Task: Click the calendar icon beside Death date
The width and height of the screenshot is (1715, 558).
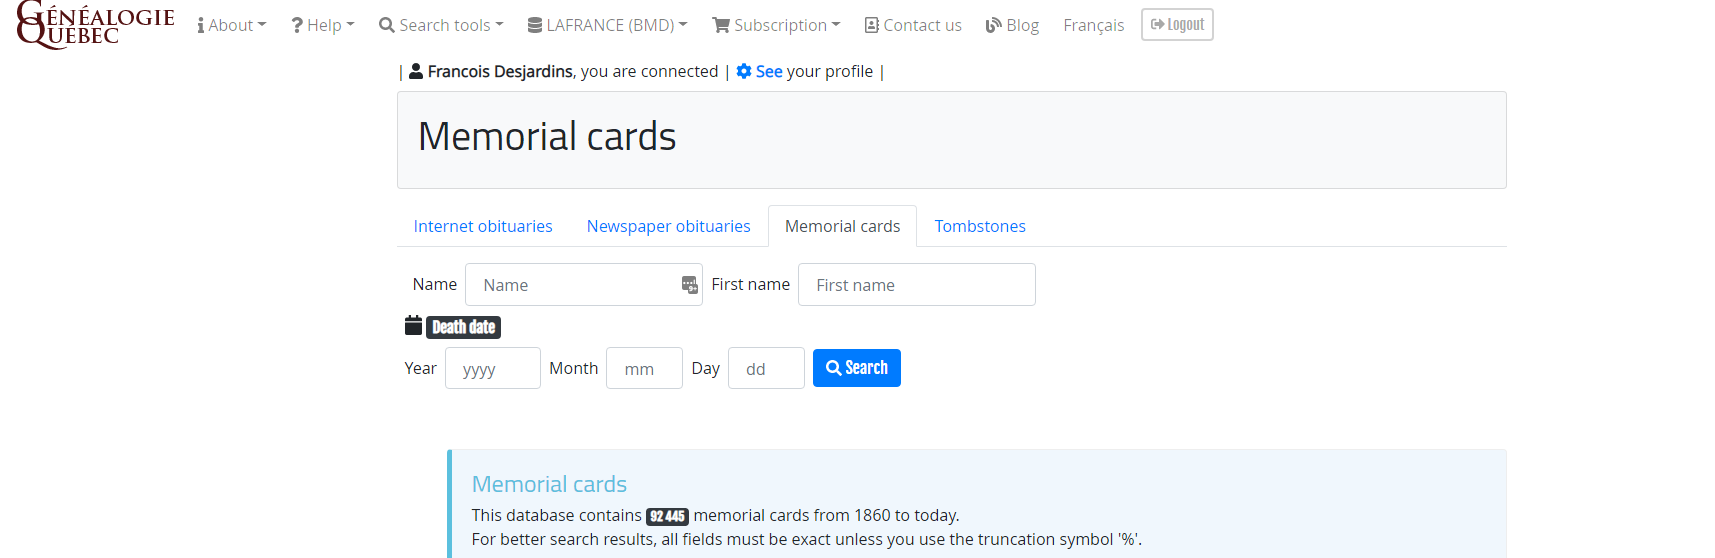Action: pos(413,325)
